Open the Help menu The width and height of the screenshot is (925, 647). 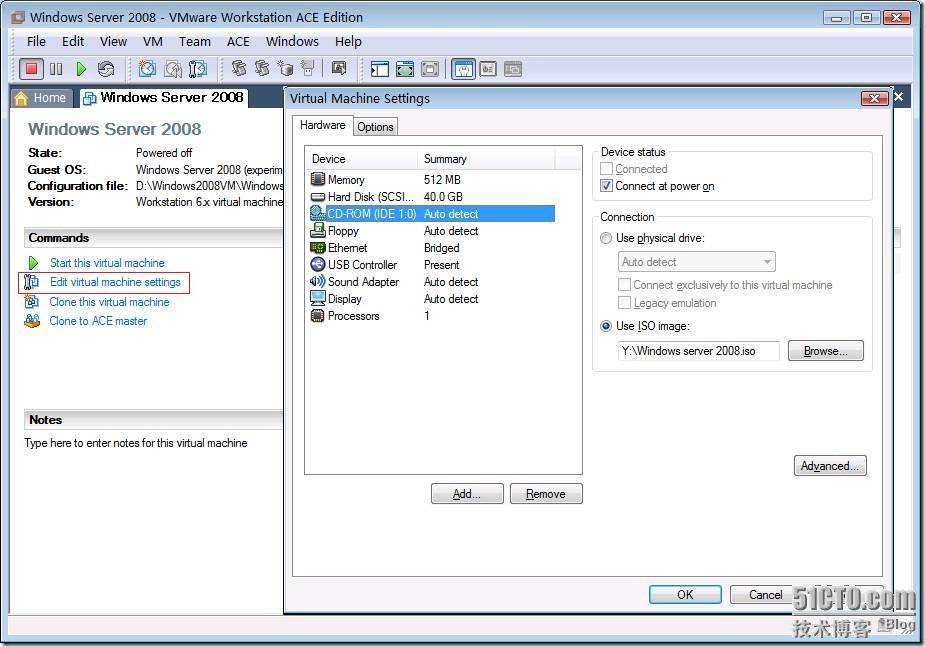tap(348, 41)
